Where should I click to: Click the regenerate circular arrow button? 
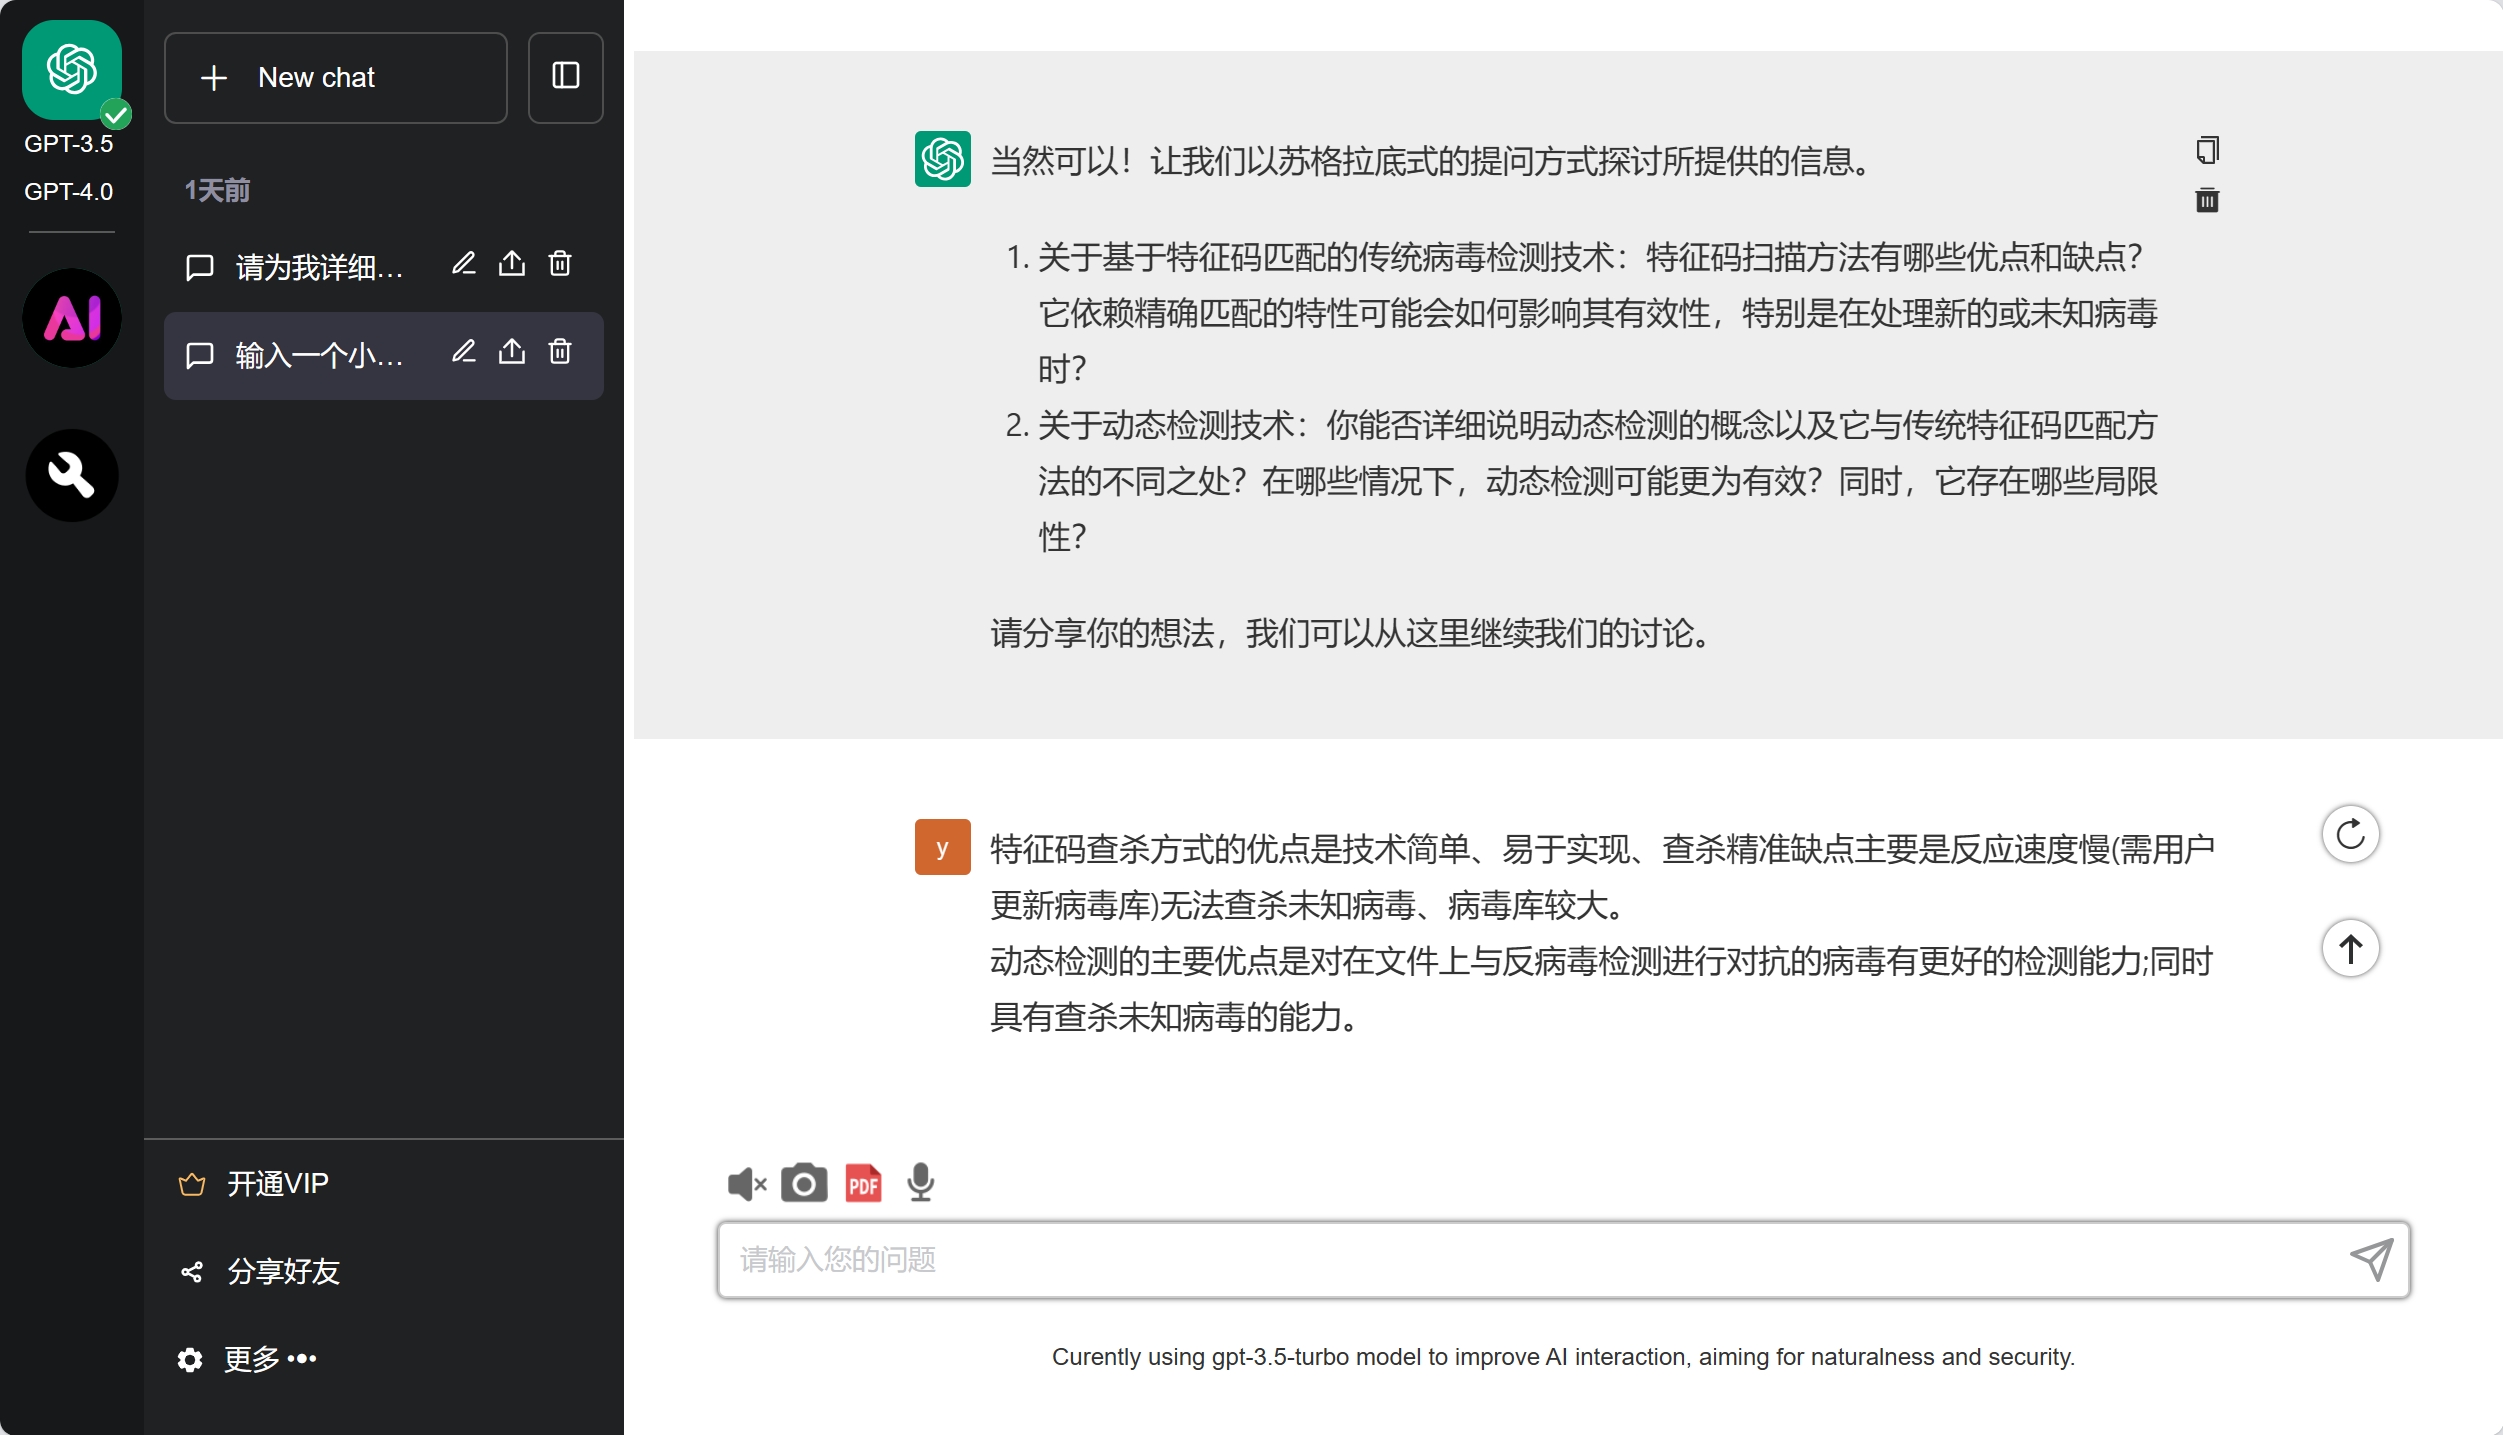pos(2350,834)
